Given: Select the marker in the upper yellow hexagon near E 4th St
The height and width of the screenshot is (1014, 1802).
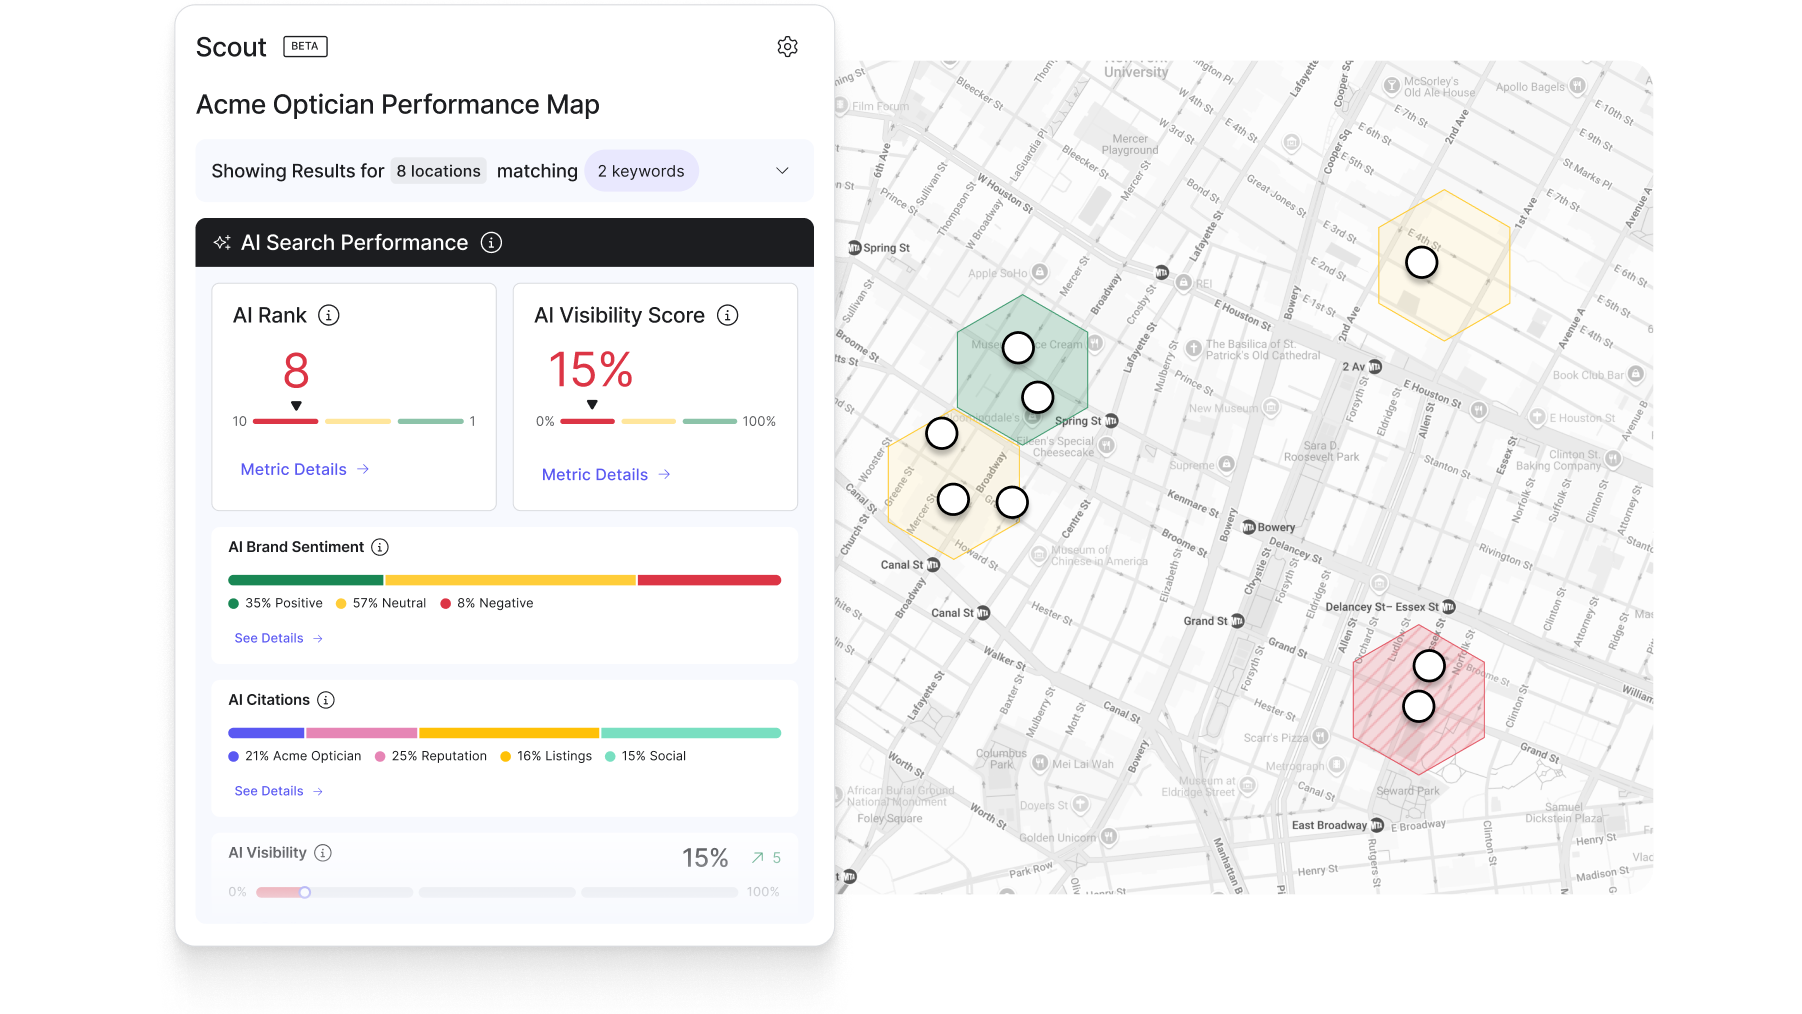Looking at the screenshot, I should coord(1421,263).
